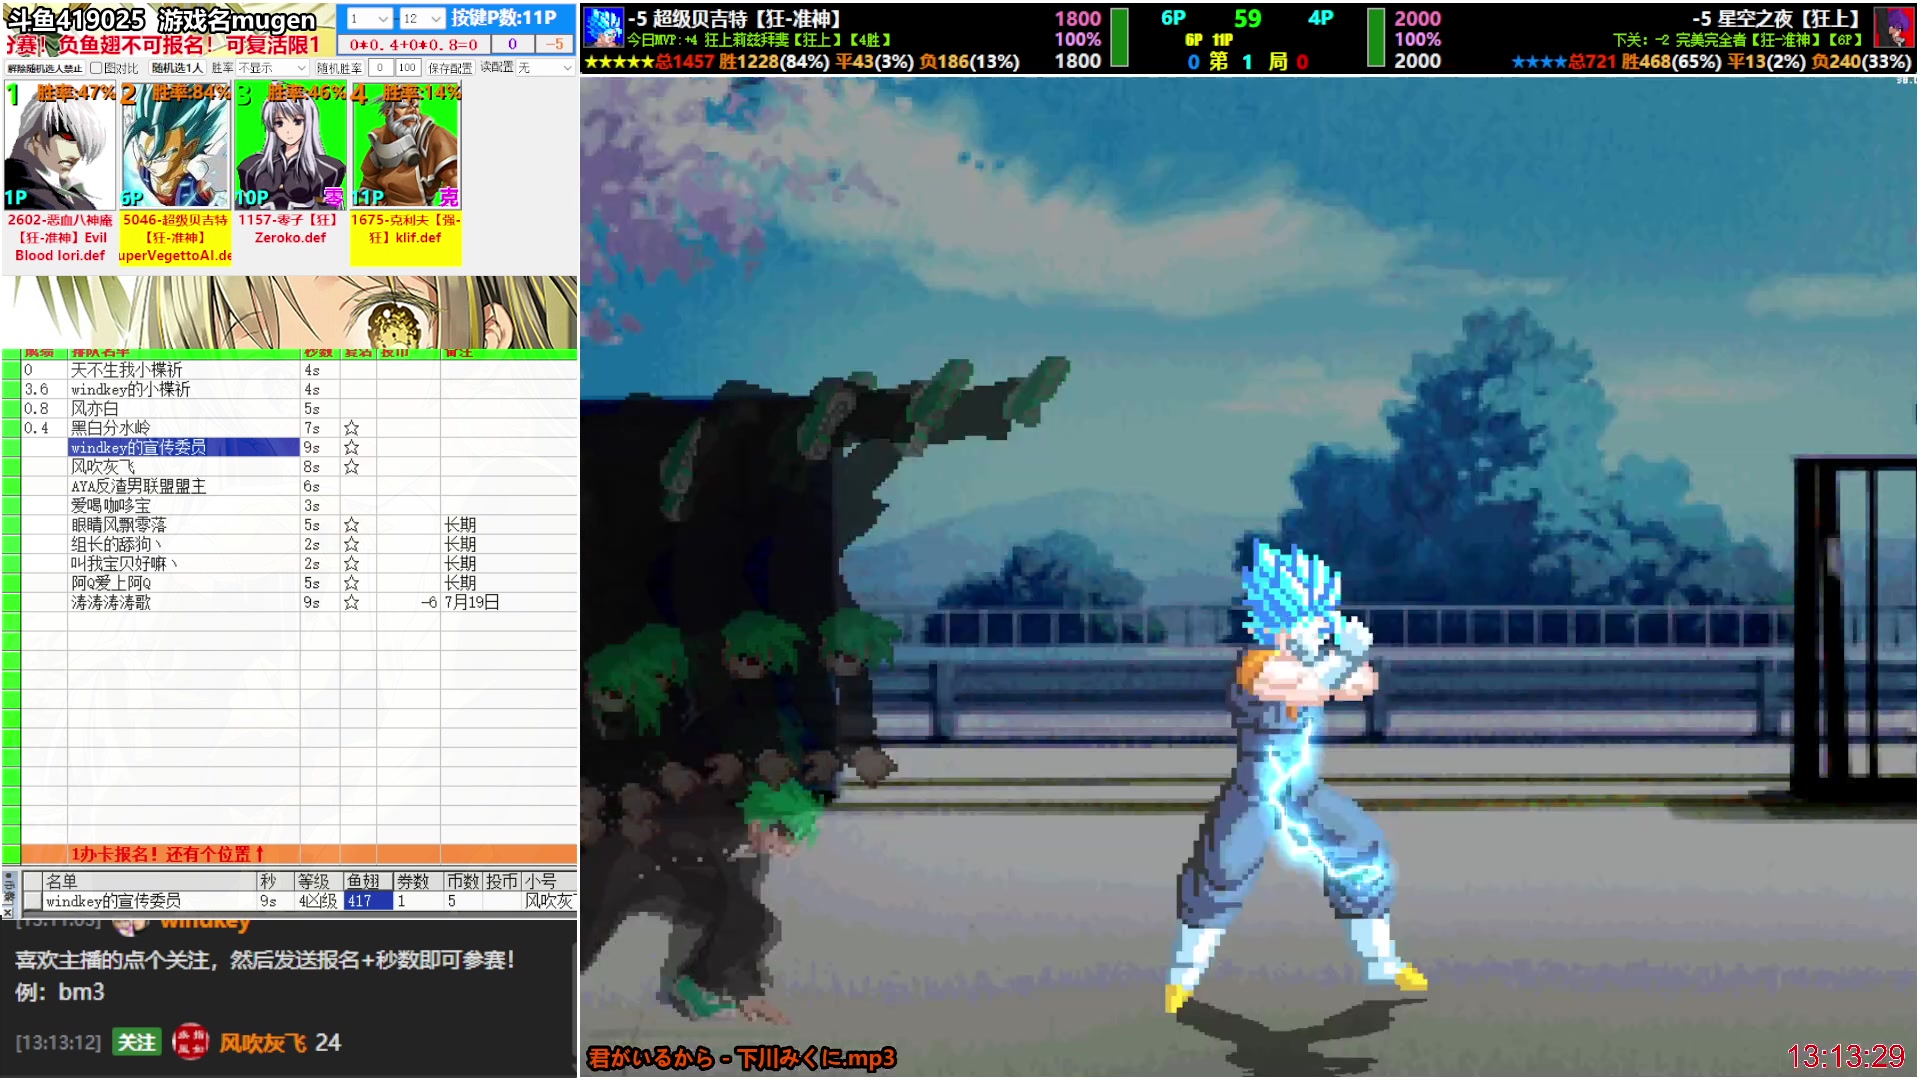Open the first P-range dropdown showing 1
Screen dimensions: 1920x1080
[369, 18]
